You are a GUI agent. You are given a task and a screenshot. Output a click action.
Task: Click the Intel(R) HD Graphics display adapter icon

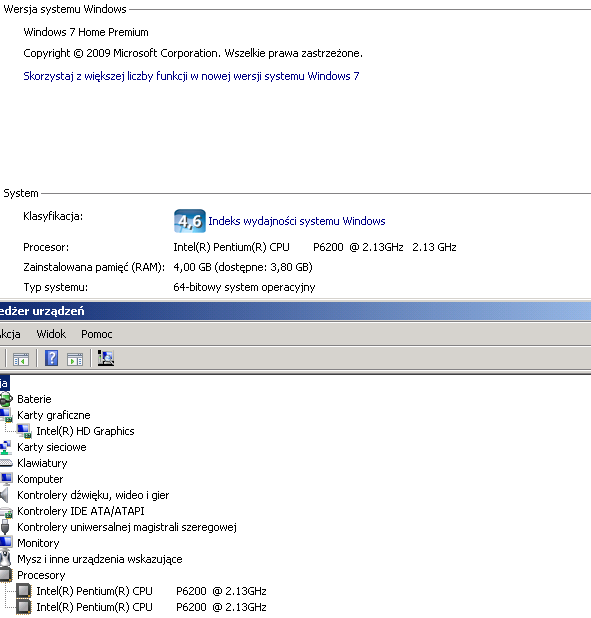(24, 431)
